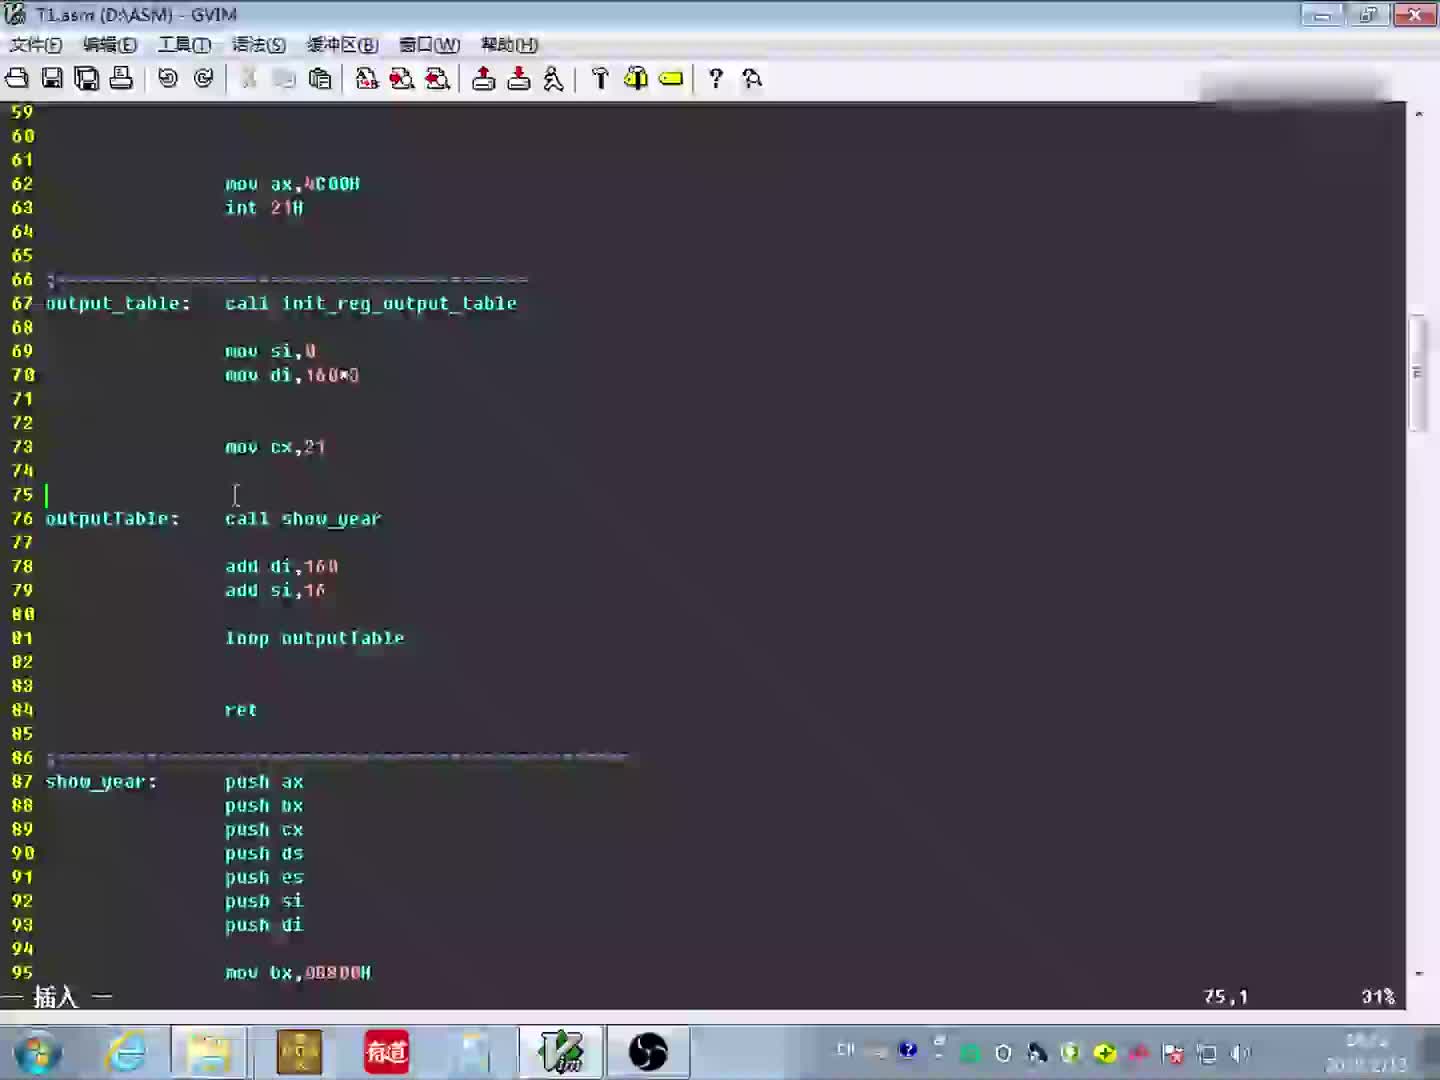Image resolution: width=1440 pixels, height=1080 pixels.
Task: Open the 编辑(E) menu
Action: (110, 44)
